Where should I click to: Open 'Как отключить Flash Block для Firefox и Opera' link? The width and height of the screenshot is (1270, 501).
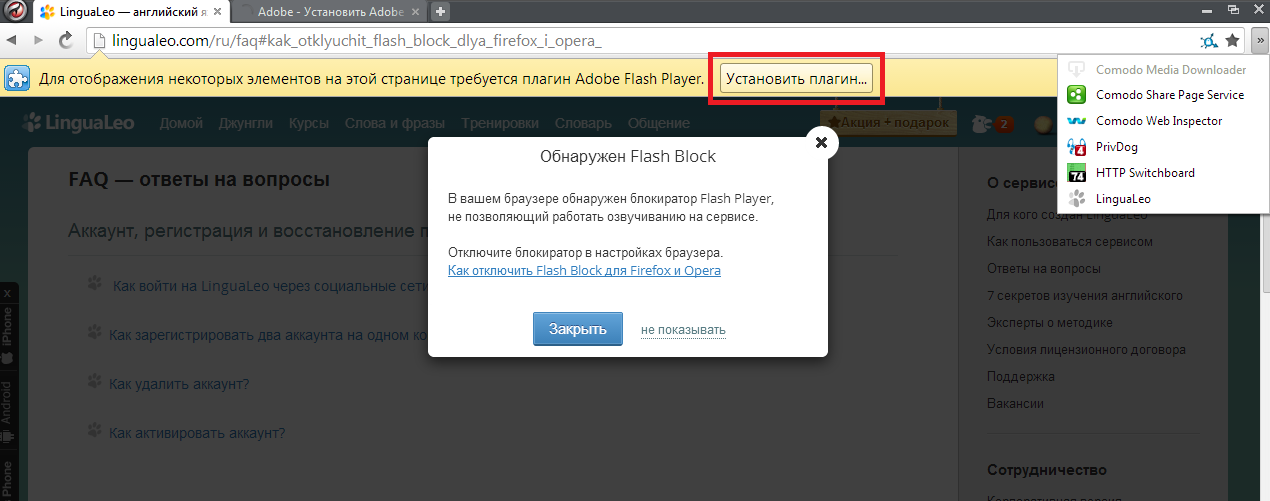point(584,270)
